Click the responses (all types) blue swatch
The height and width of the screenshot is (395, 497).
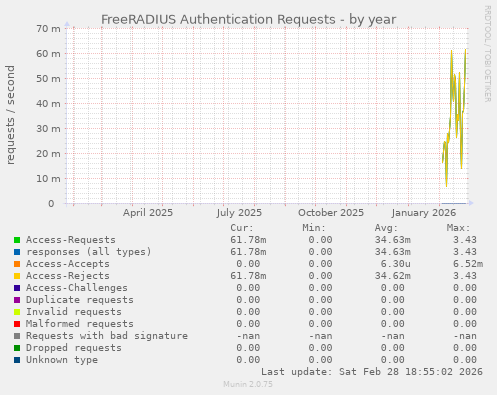17,252
